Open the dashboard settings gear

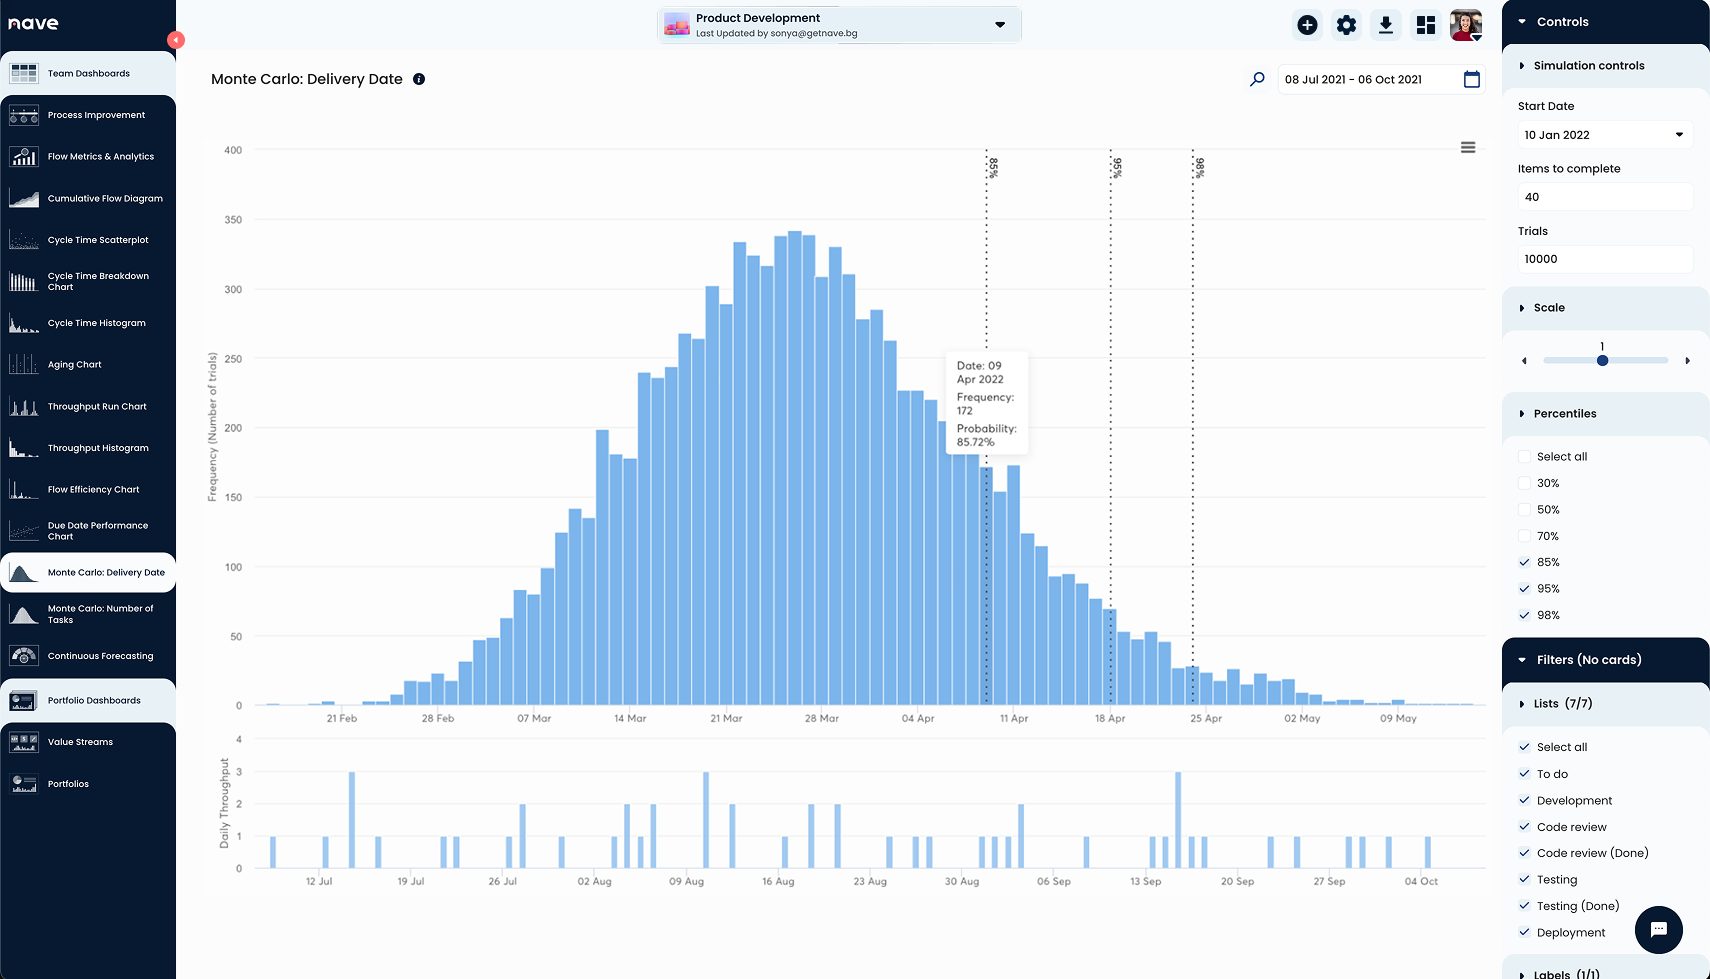1346,24
